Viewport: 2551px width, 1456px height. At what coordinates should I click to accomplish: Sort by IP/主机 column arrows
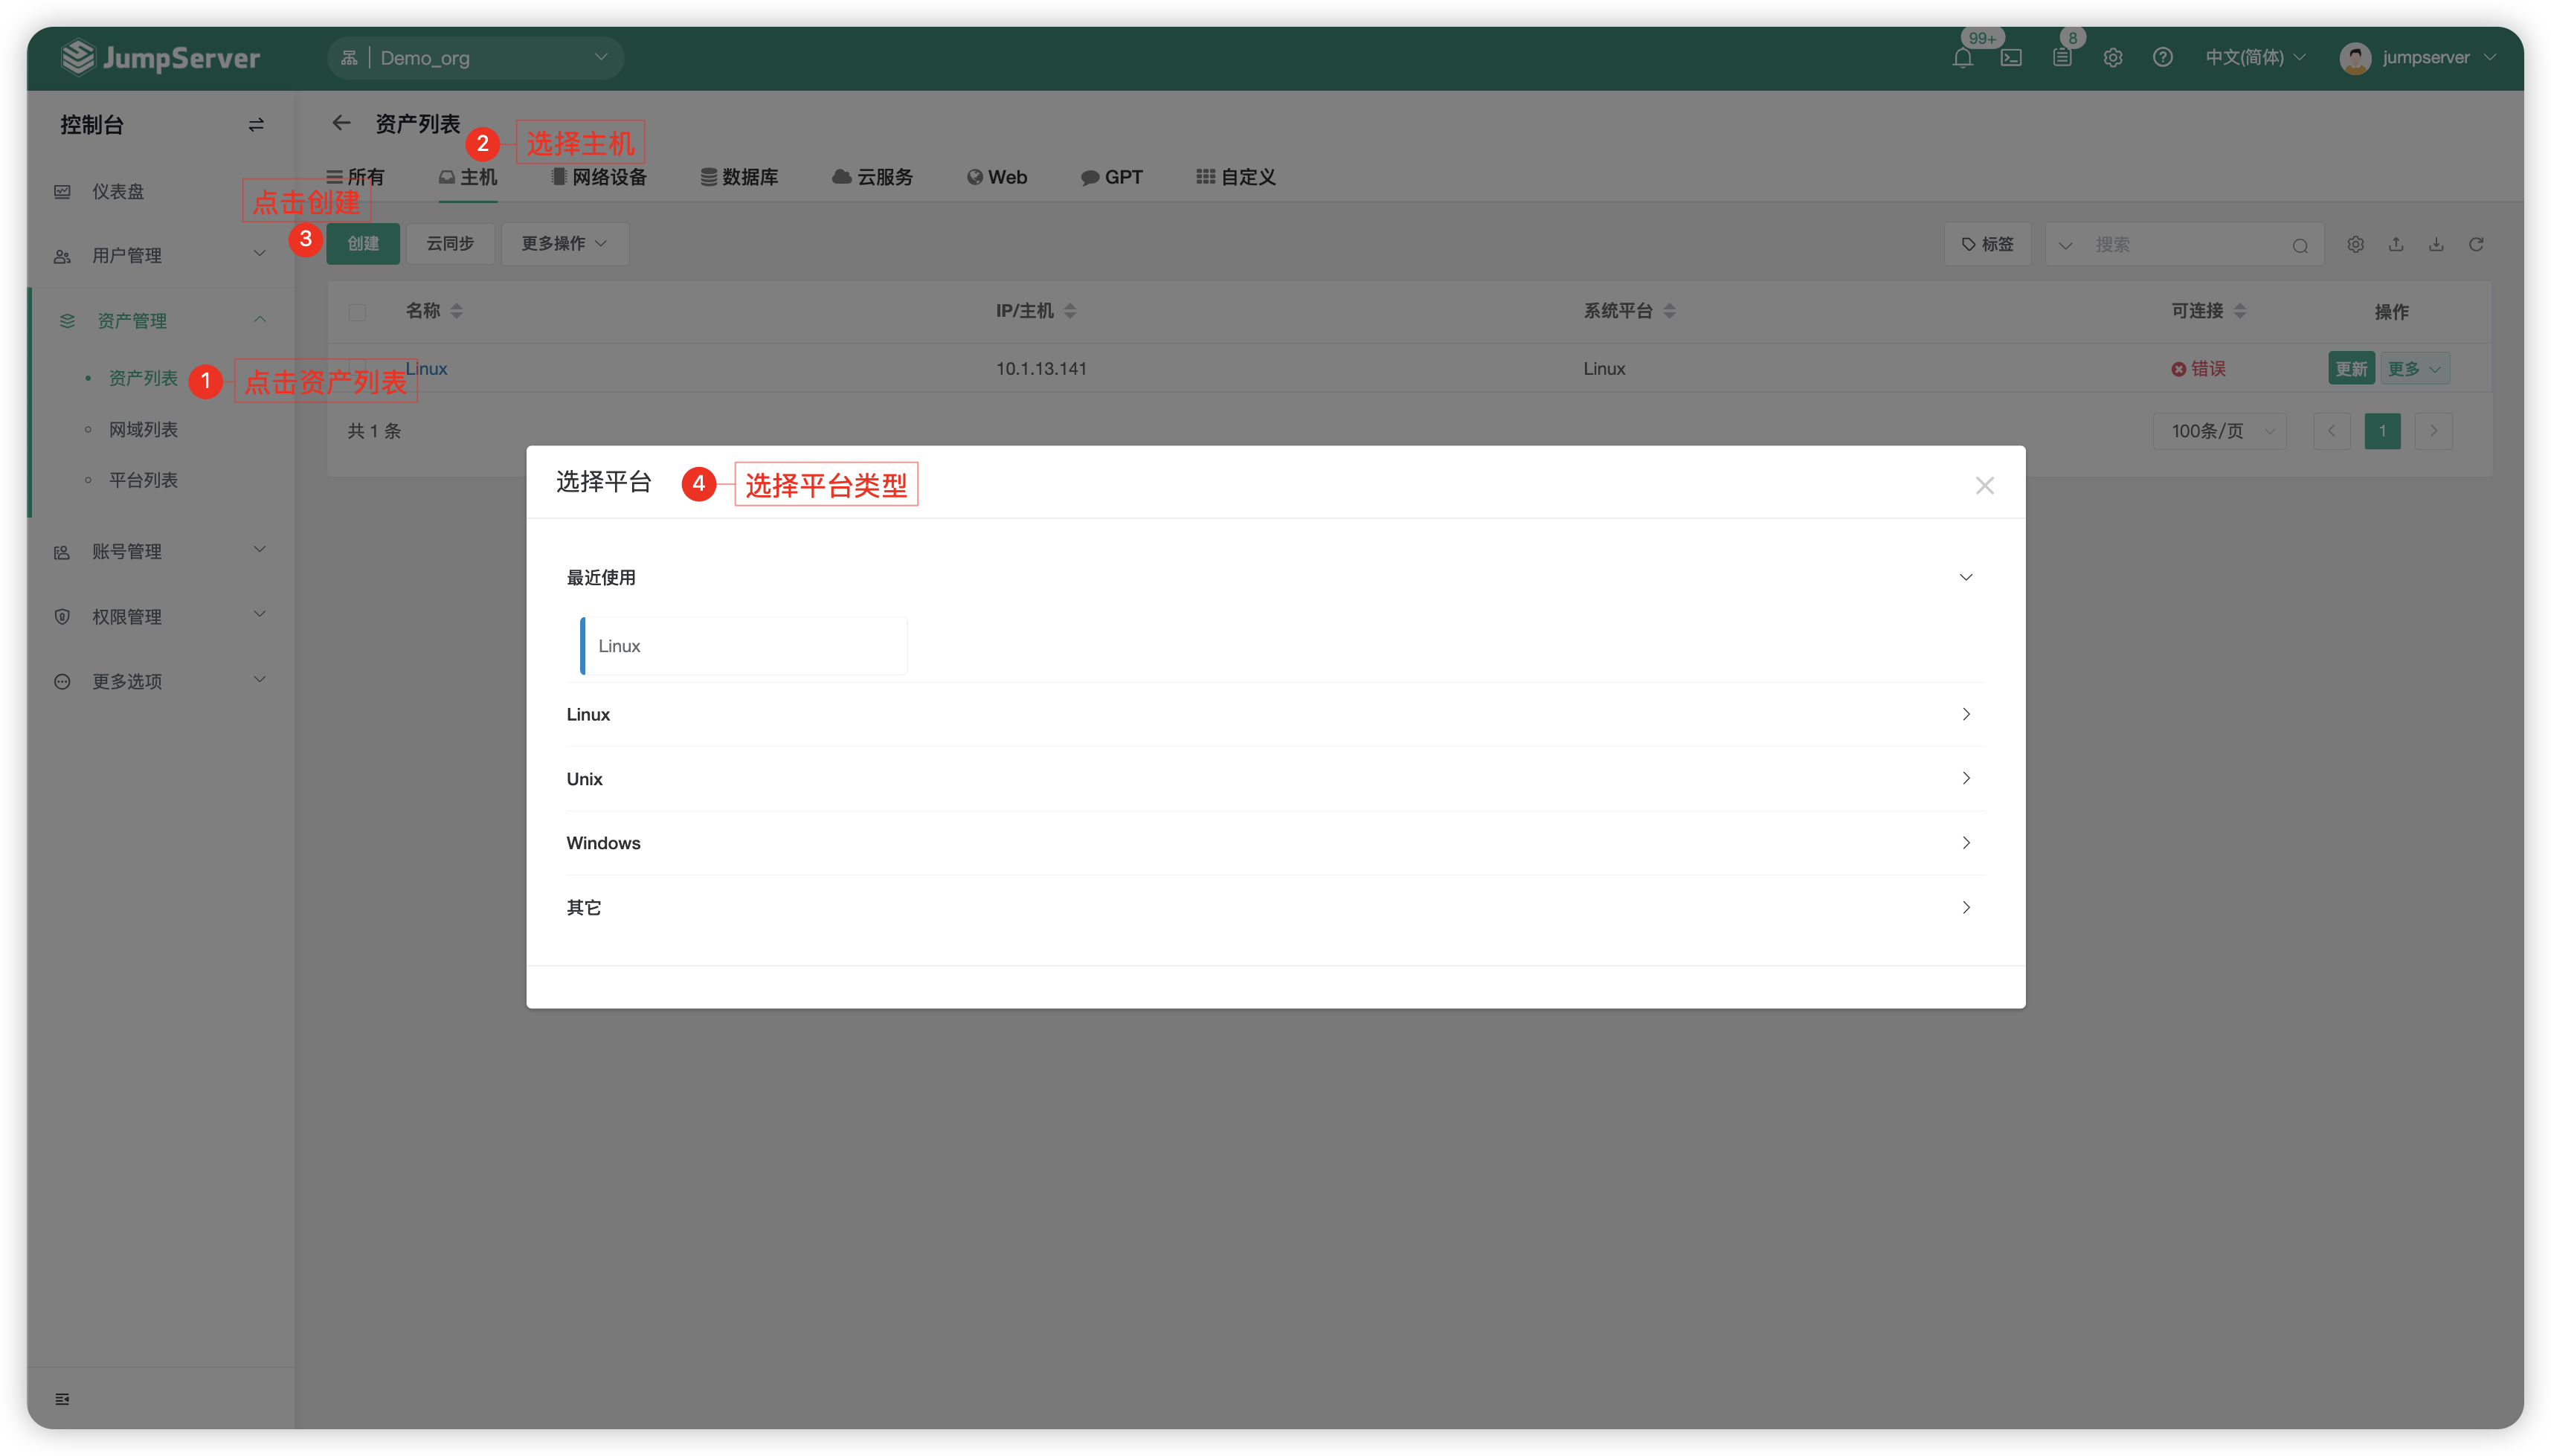1070,311
